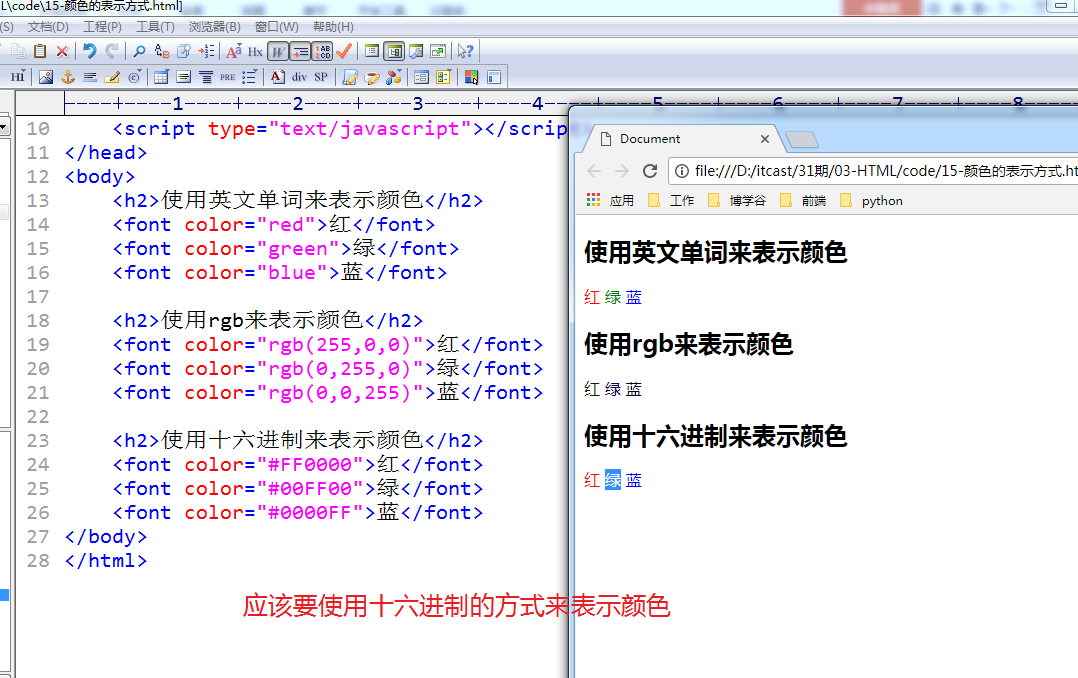The height and width of the screenshot is (678, 1078).
Task: Insert a form via form icon
Action: [421, 77]
